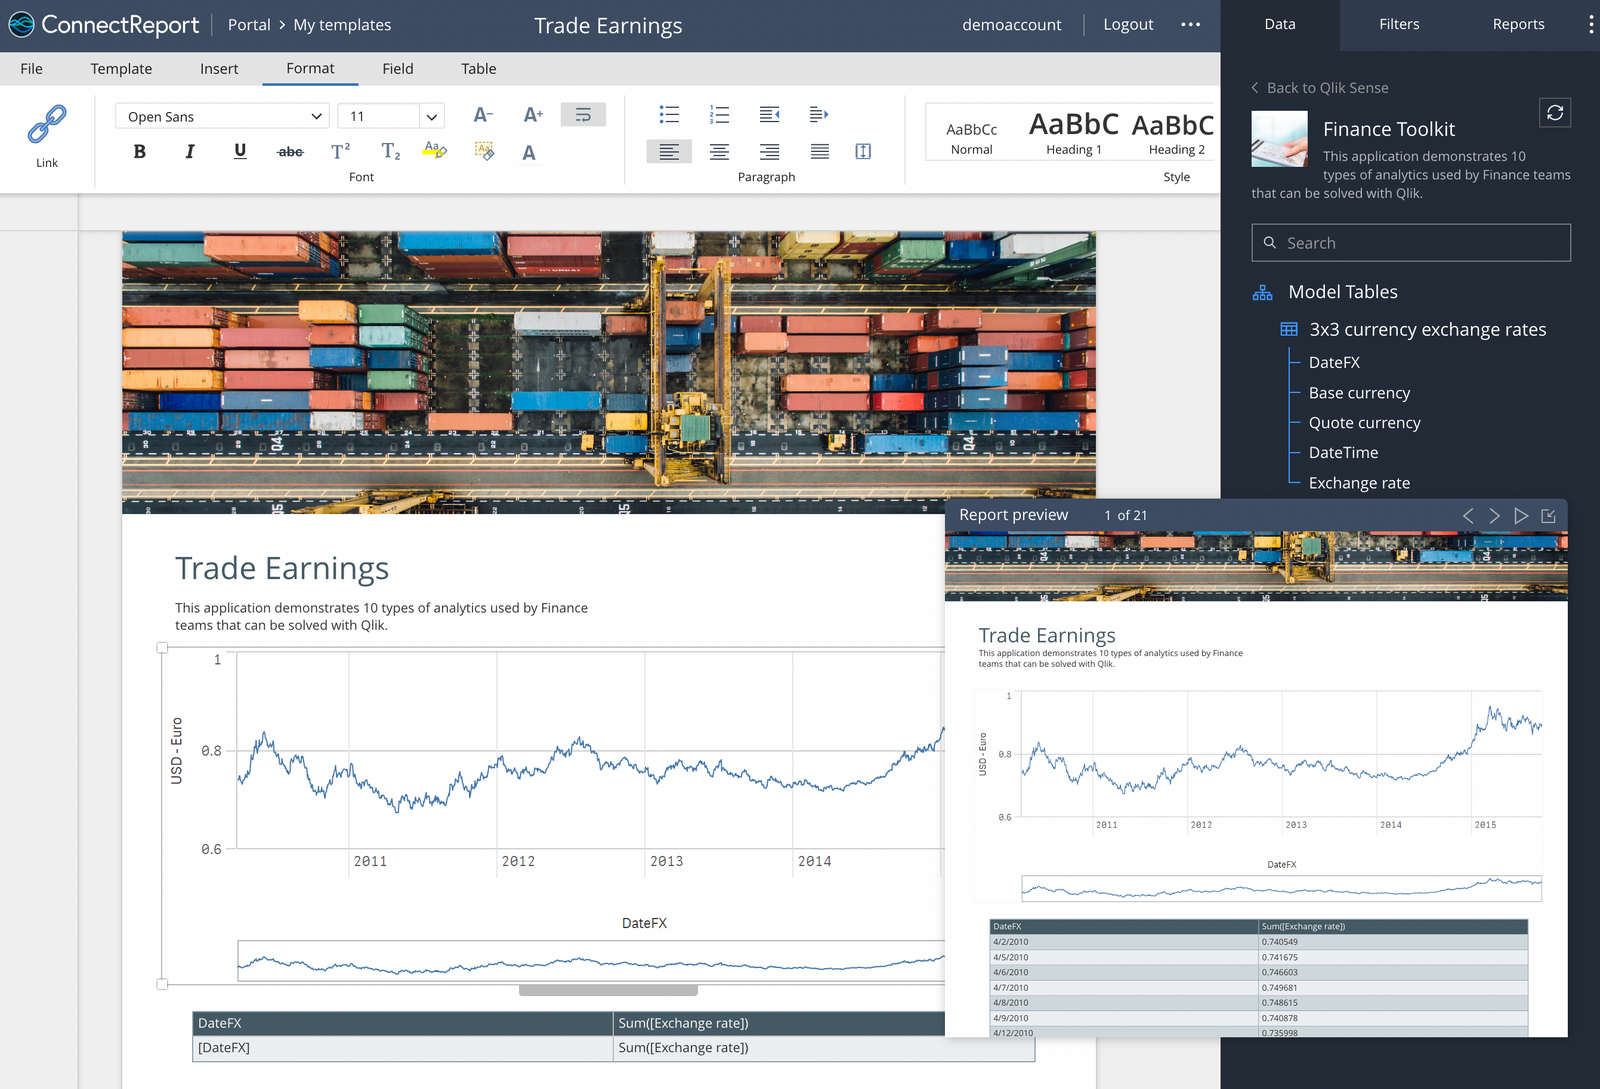The width and height of the screenshot is (1600, 1089).
Task: Open the font size dropdown
Action: (x=390, y=116)
